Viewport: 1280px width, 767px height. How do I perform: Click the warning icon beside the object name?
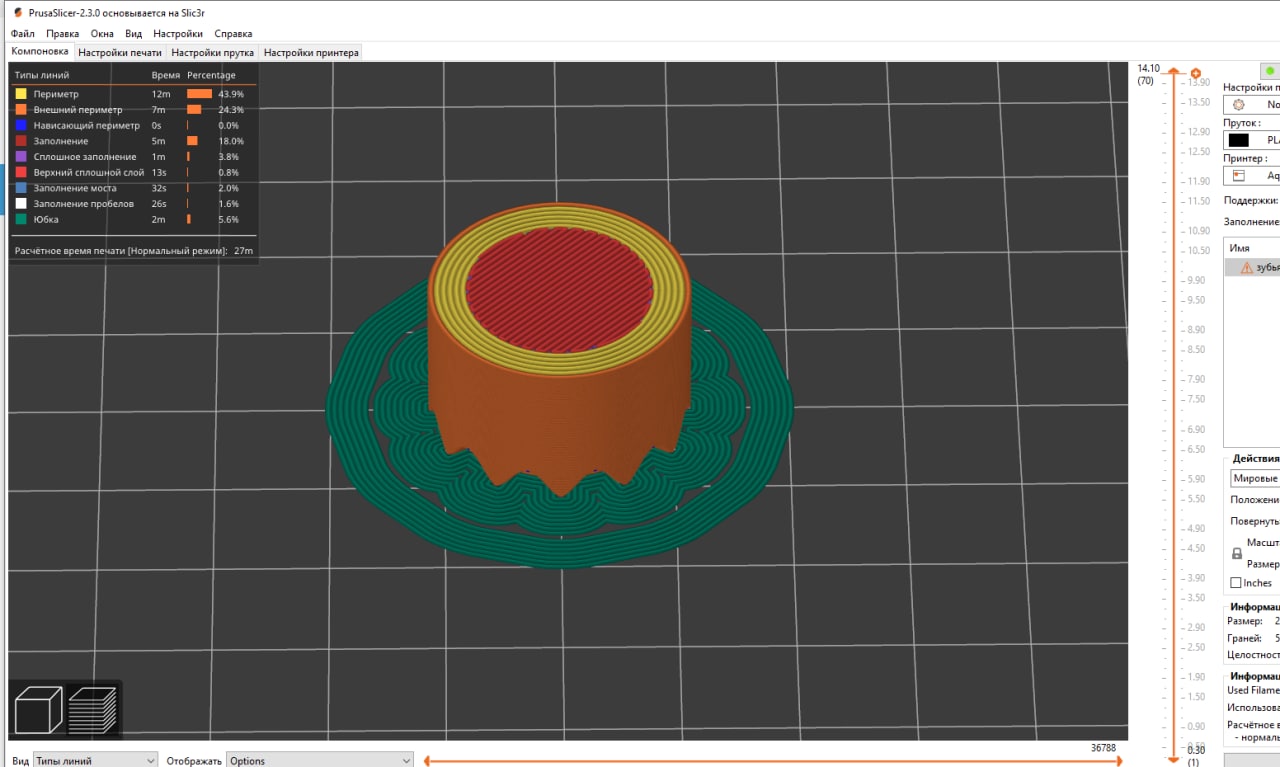pyautogui.click(x=1246, y=268)
